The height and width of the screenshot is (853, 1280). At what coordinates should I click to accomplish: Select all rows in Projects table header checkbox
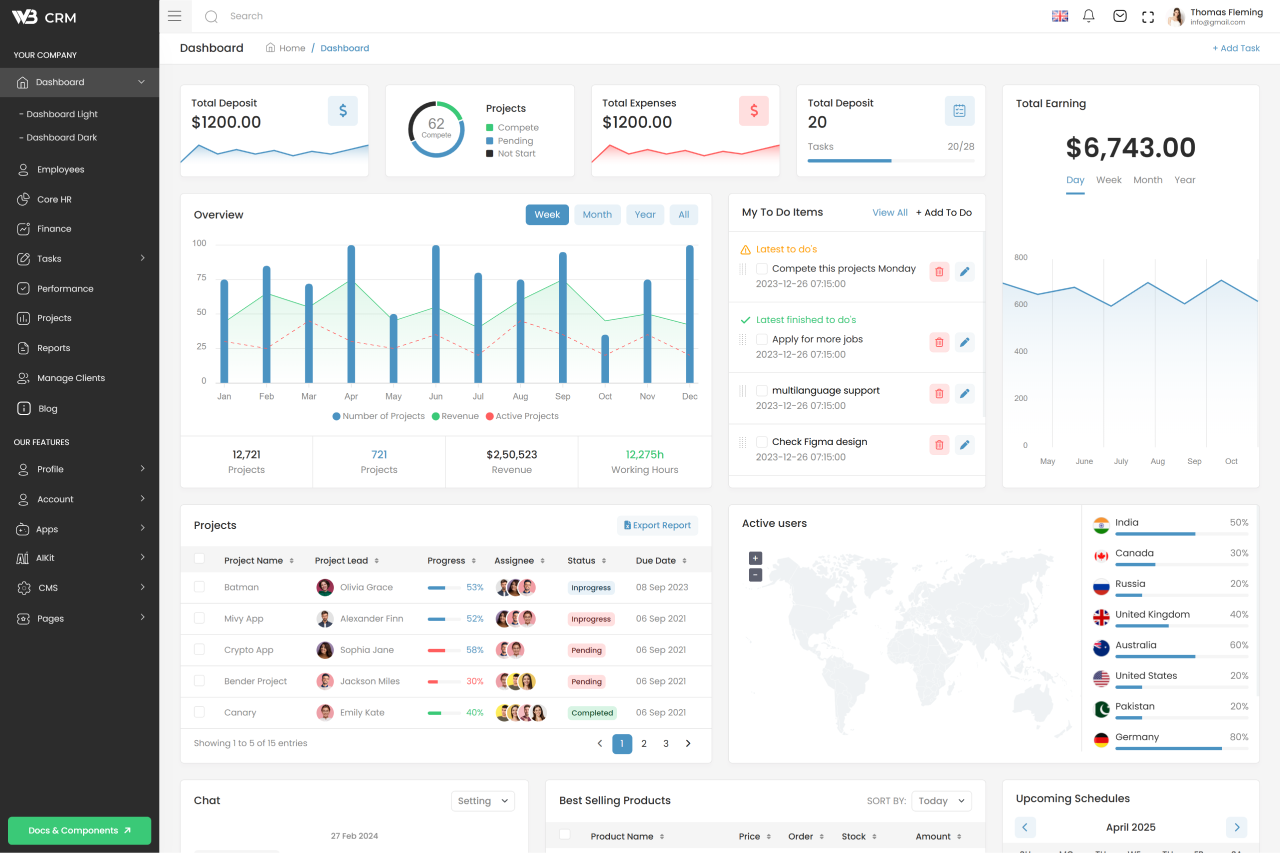coord(199,559)
